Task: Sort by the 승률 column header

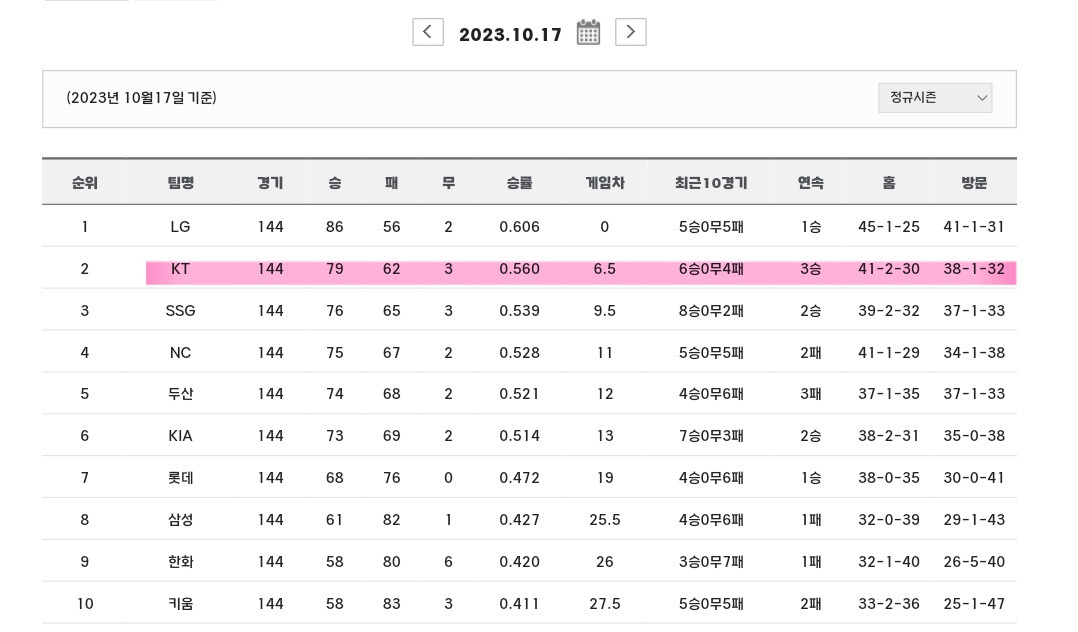Action: point(519,183)
